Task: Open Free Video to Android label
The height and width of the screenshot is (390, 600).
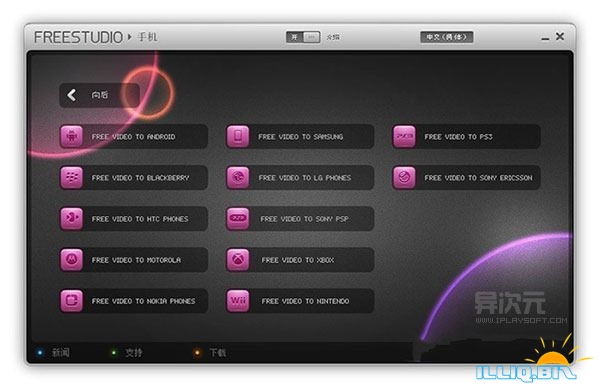Action: 134,137
